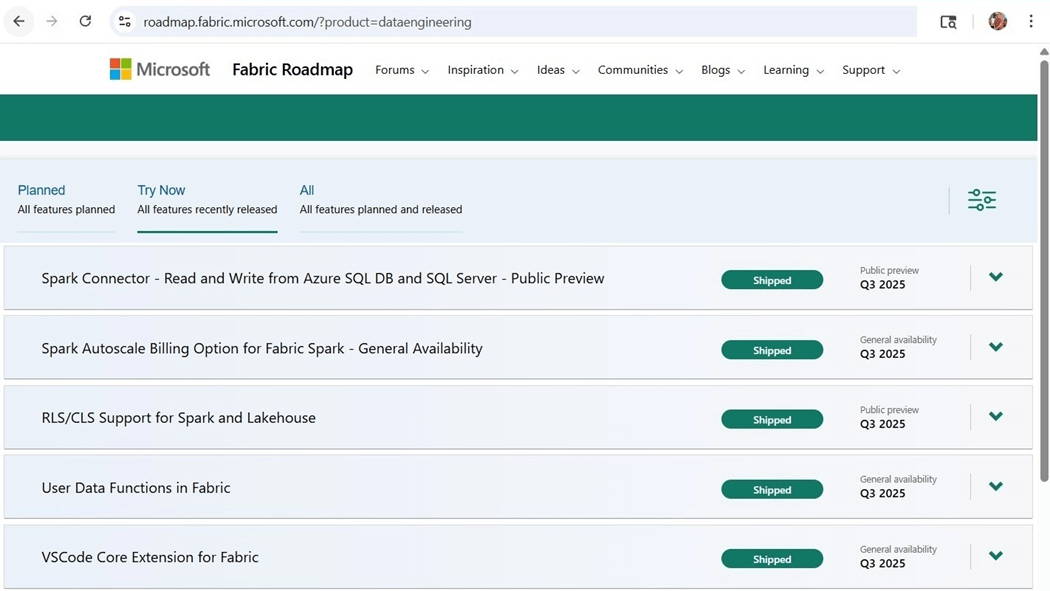The width and height of the screenshot is (1050, 591).
Task: Click the page vertical scrollbar
Action: 1044,300
